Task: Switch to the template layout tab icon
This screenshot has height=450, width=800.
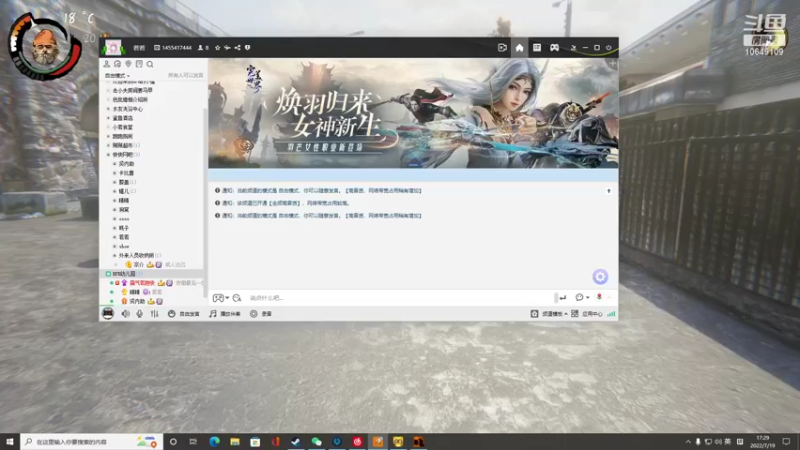Action: [537, 47]
